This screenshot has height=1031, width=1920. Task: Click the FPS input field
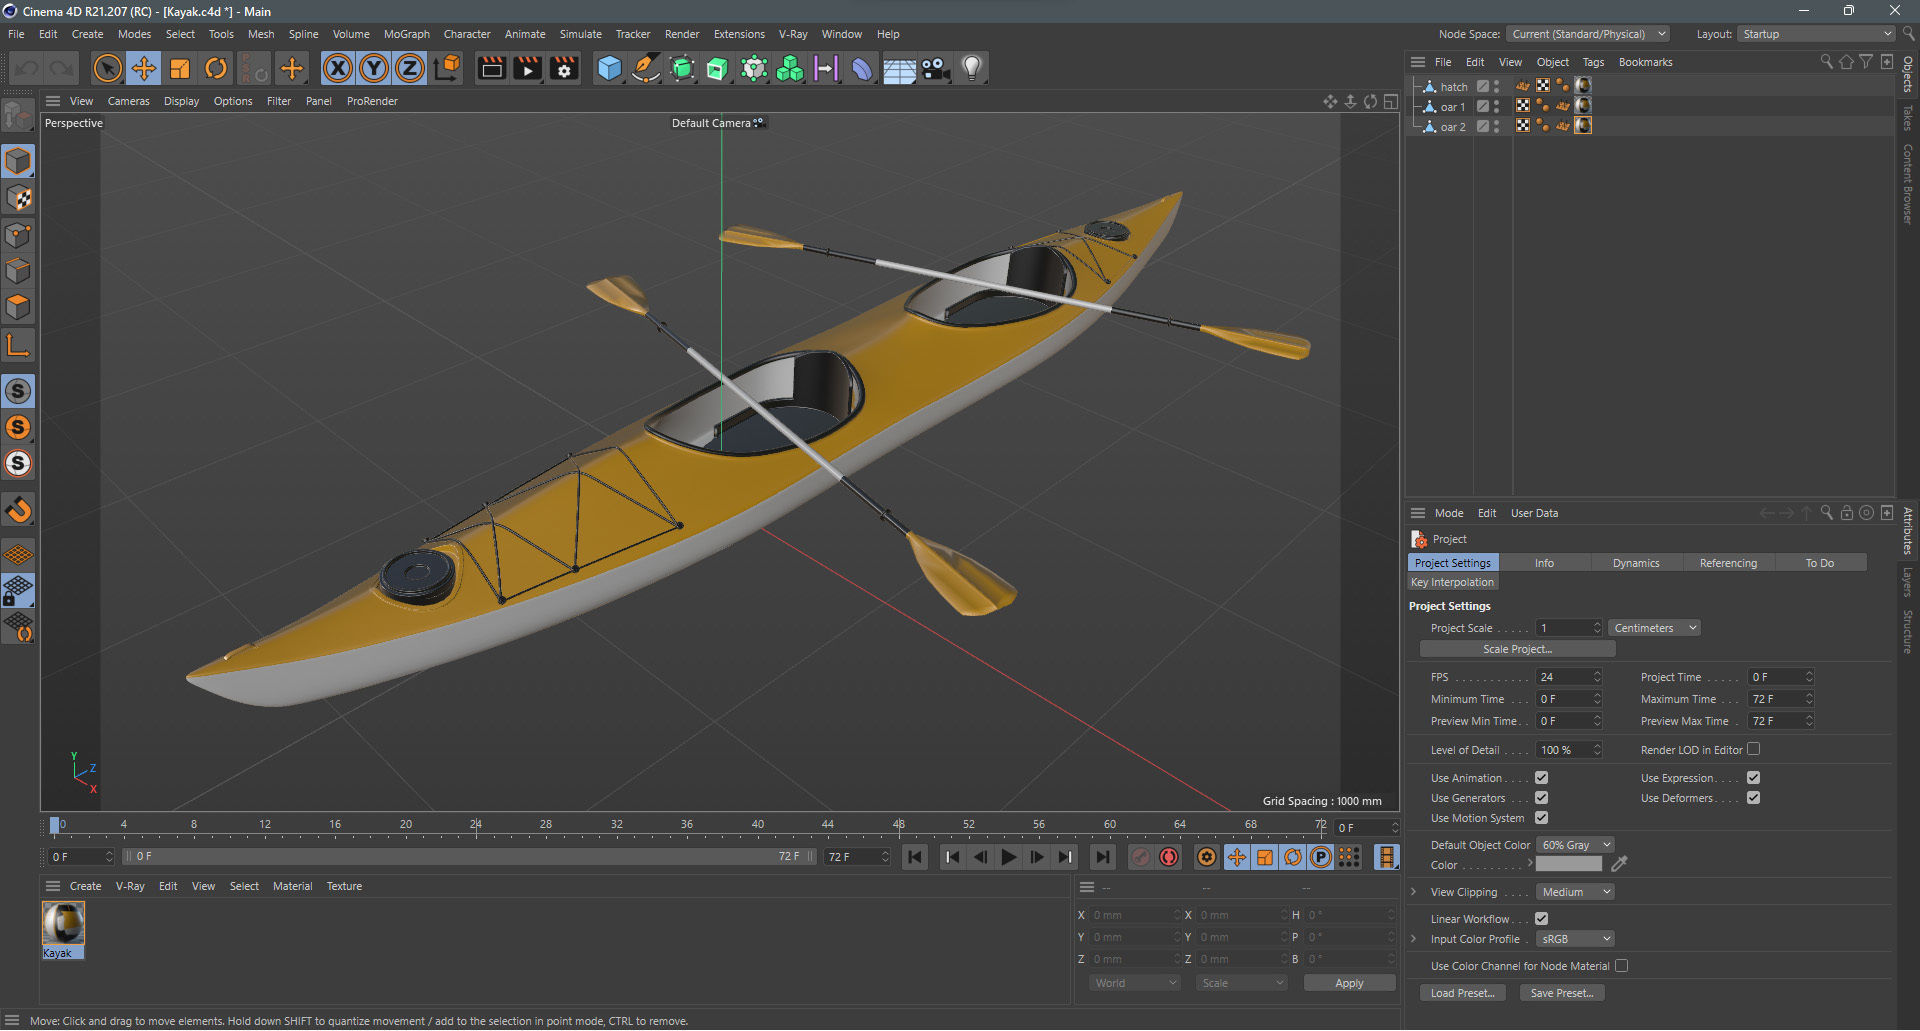pos(1568,677)
